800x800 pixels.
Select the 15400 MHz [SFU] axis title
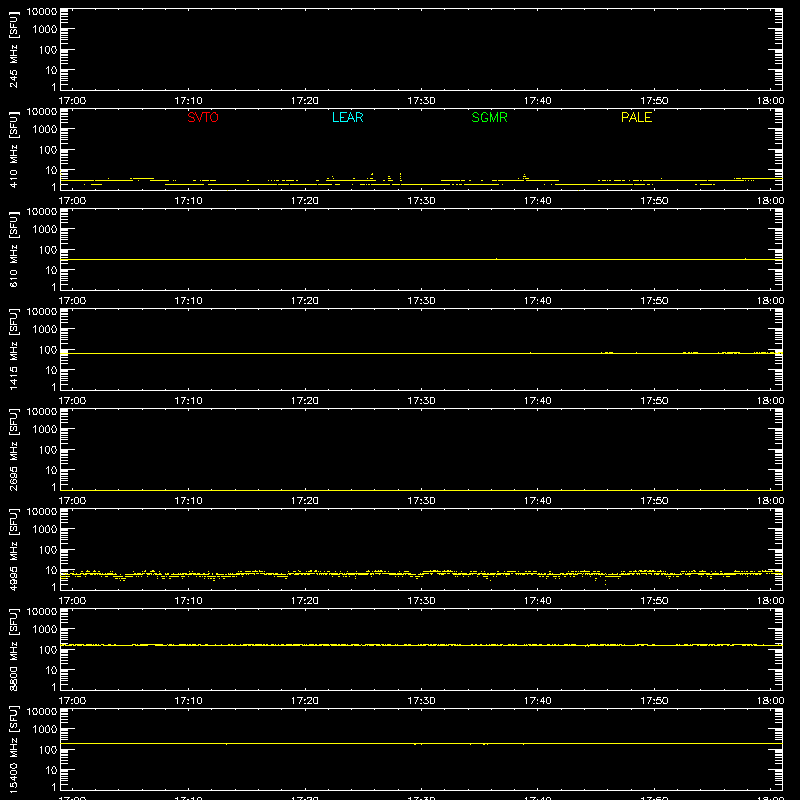pyautogui.click(x=14, y=749)
